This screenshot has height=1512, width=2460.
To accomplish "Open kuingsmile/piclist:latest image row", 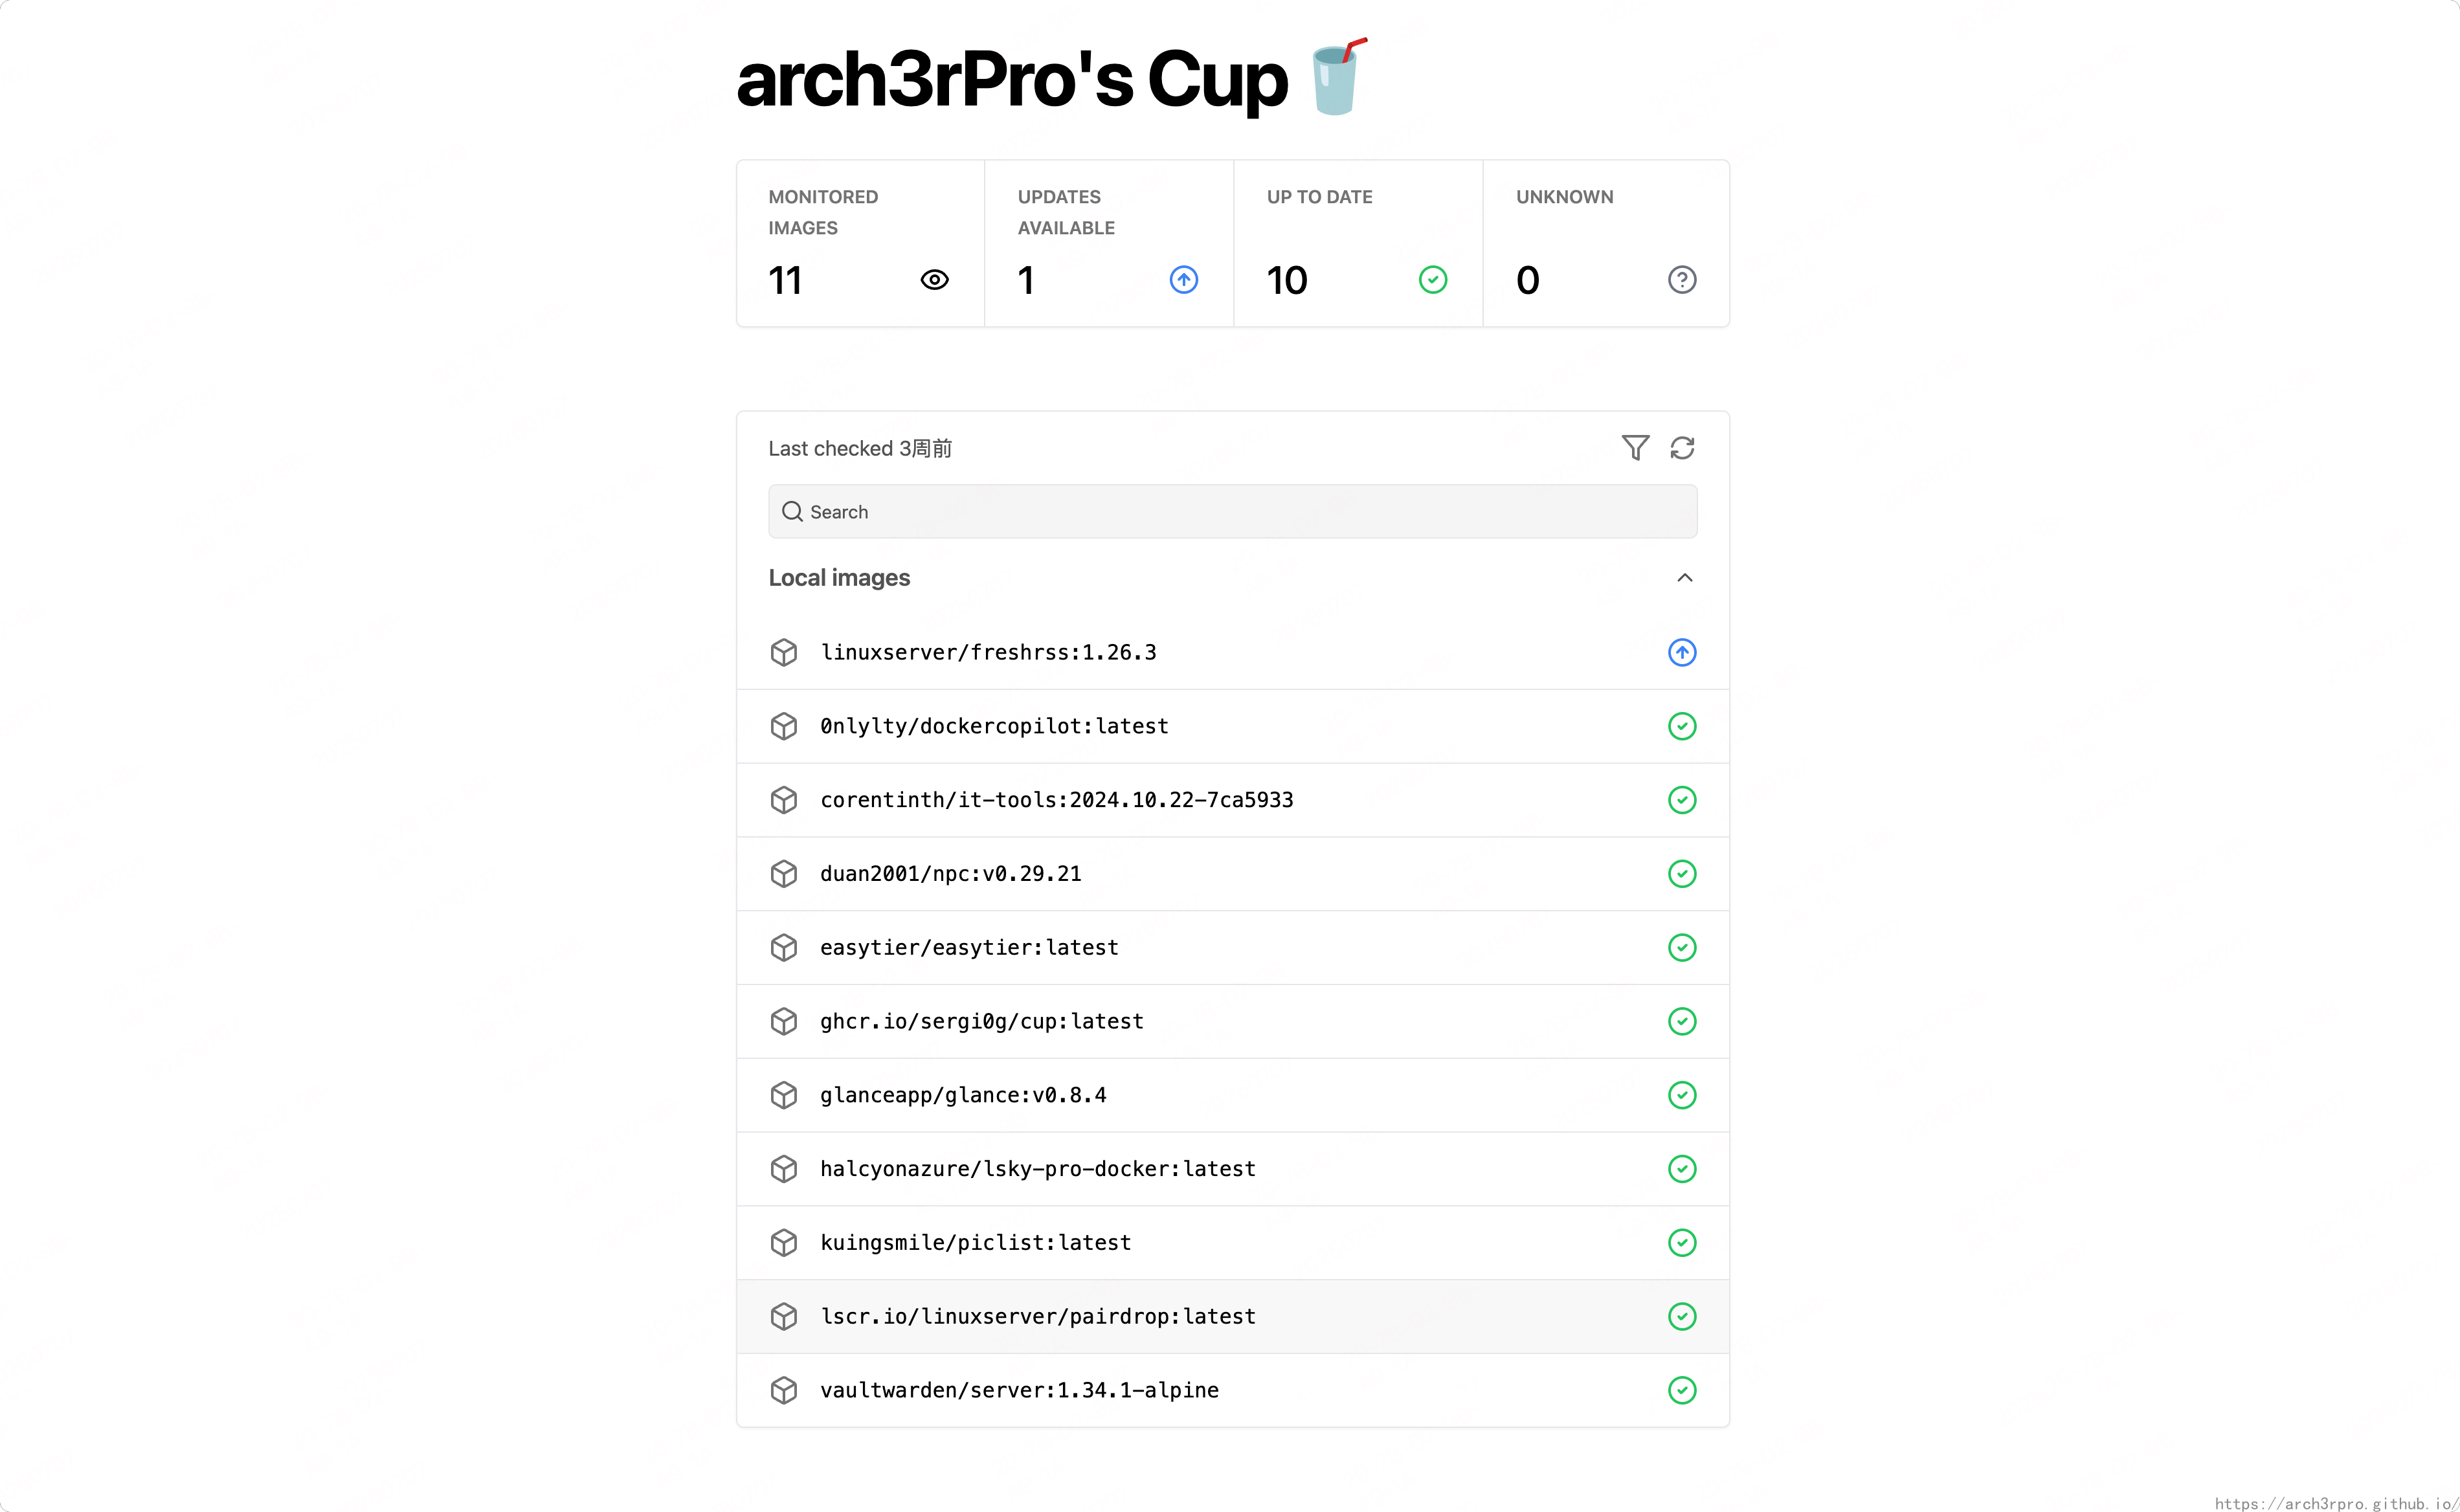I will coord(975,1243).
